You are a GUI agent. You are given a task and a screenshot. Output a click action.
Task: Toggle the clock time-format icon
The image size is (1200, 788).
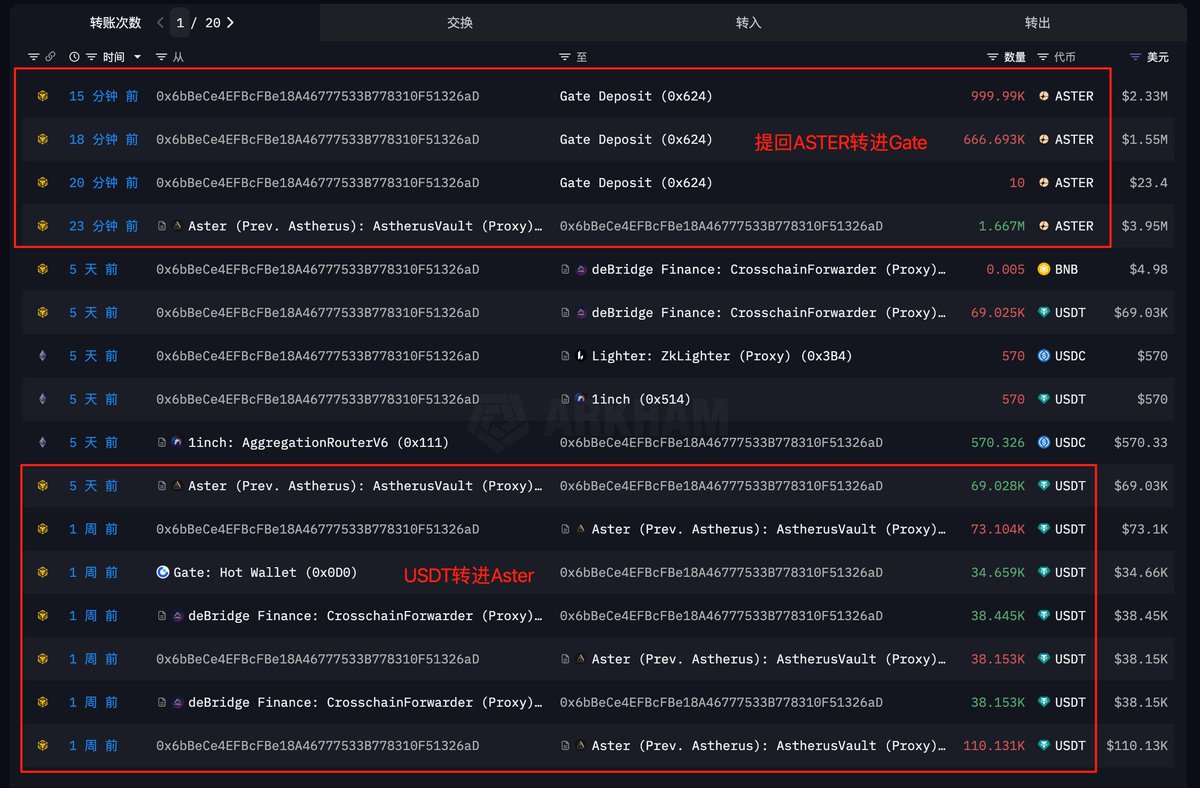[74, 57]
